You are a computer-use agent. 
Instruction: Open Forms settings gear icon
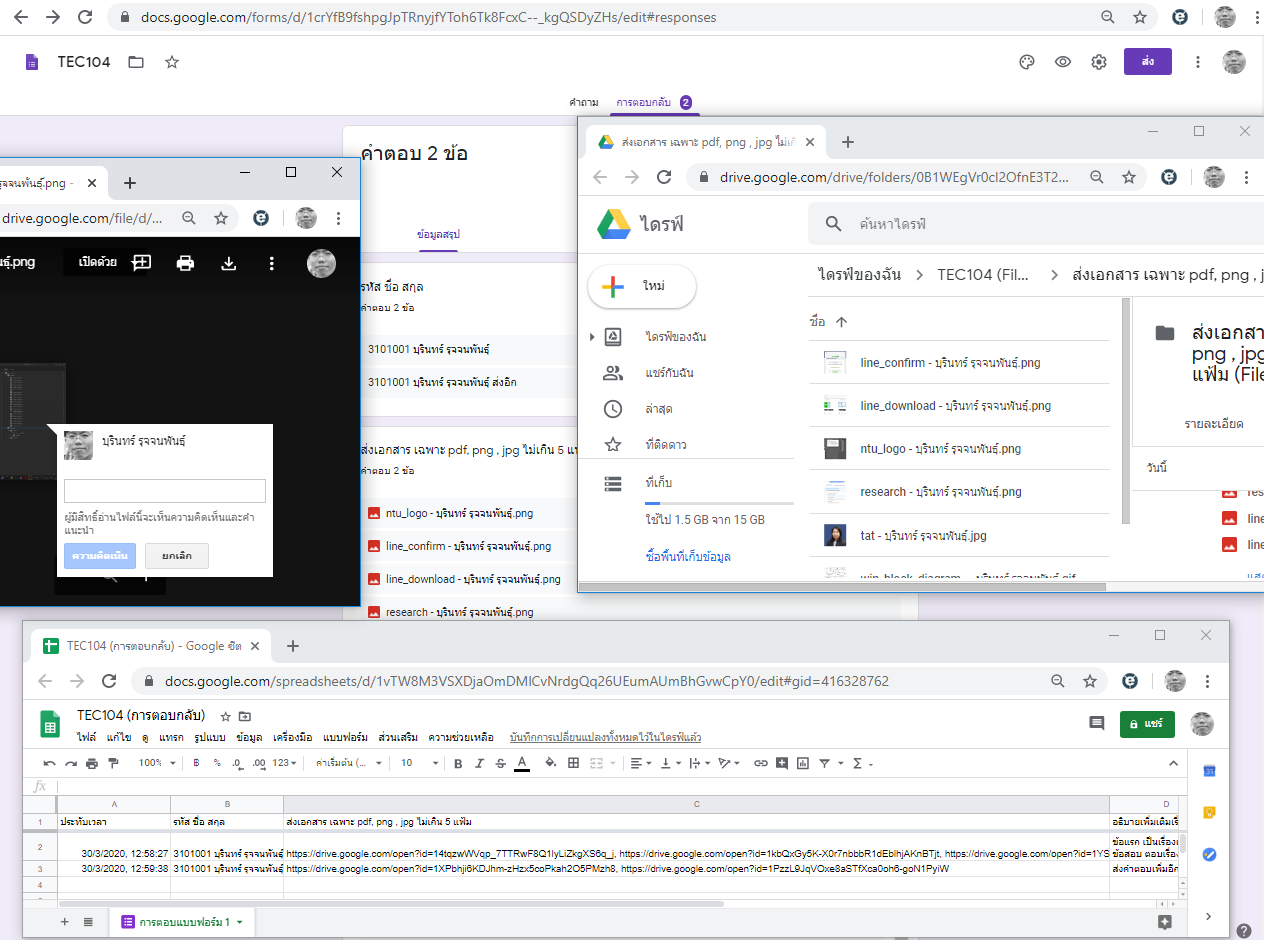tap(1099, 62)
